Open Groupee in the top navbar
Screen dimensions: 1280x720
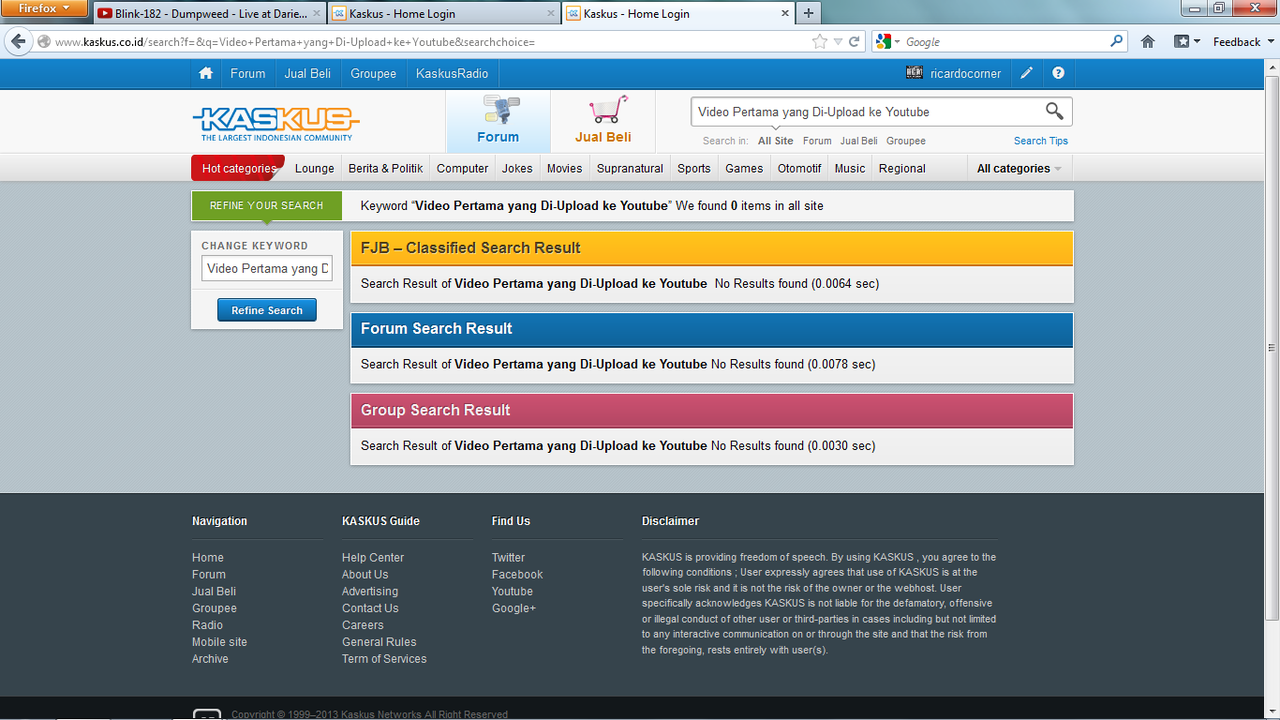pyautogui.click(x=373, y=73)
